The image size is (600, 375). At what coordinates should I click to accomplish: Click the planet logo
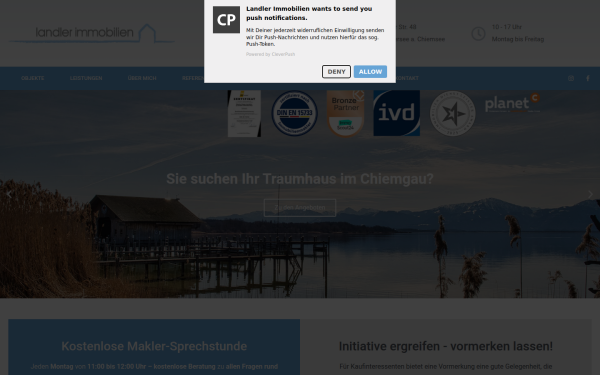[x=512, y=103]
